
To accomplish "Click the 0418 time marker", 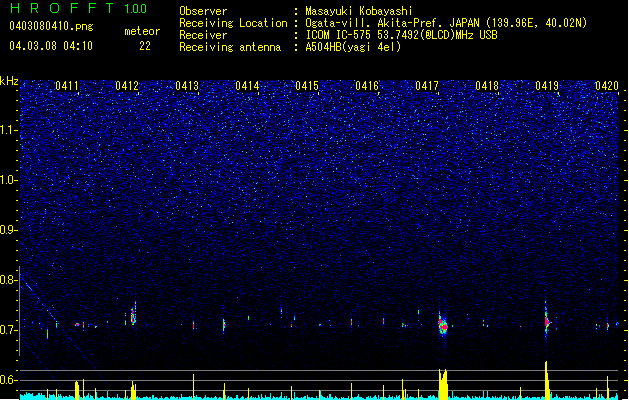I will [487, 86].
